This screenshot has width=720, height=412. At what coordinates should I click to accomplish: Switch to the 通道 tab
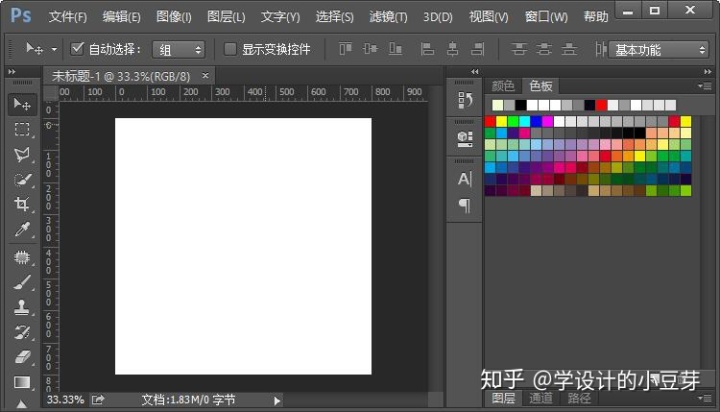coord(540,398)
